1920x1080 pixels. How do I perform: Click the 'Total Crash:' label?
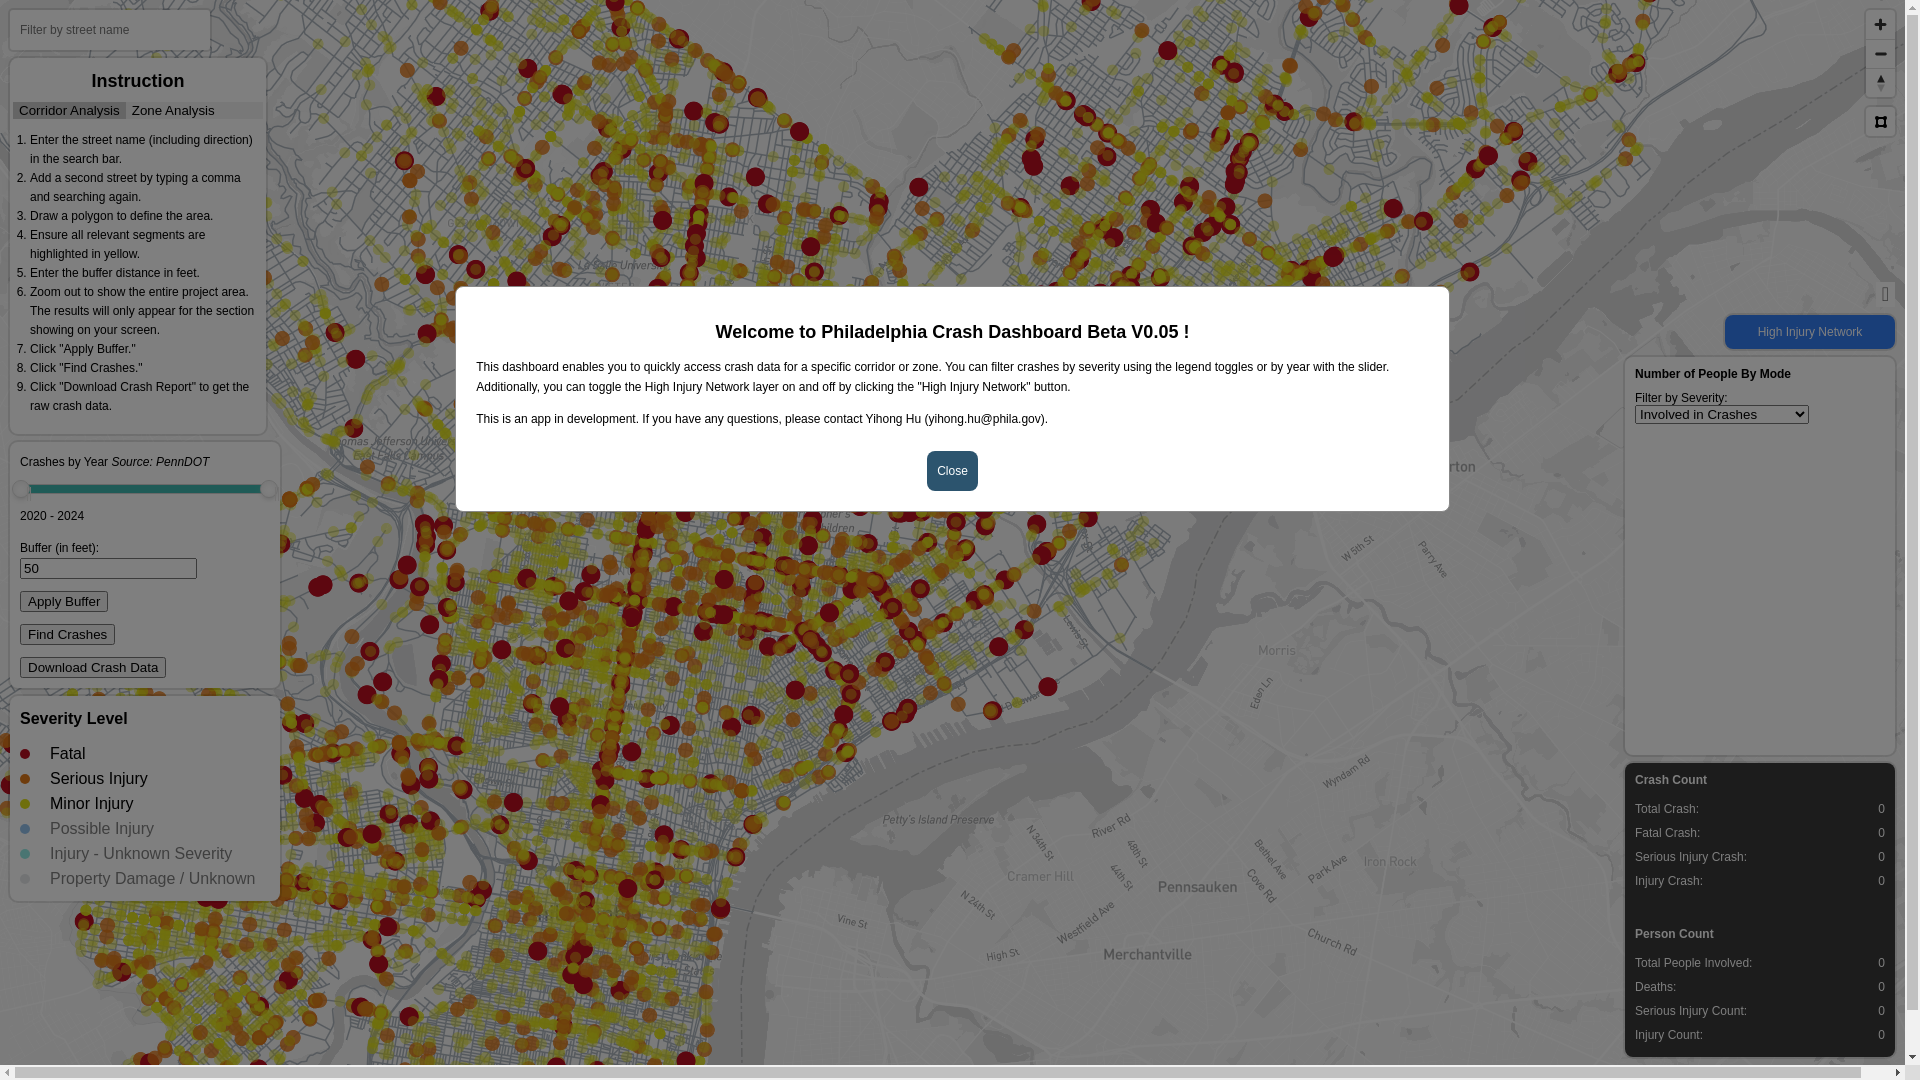[x=1666, y=809]
